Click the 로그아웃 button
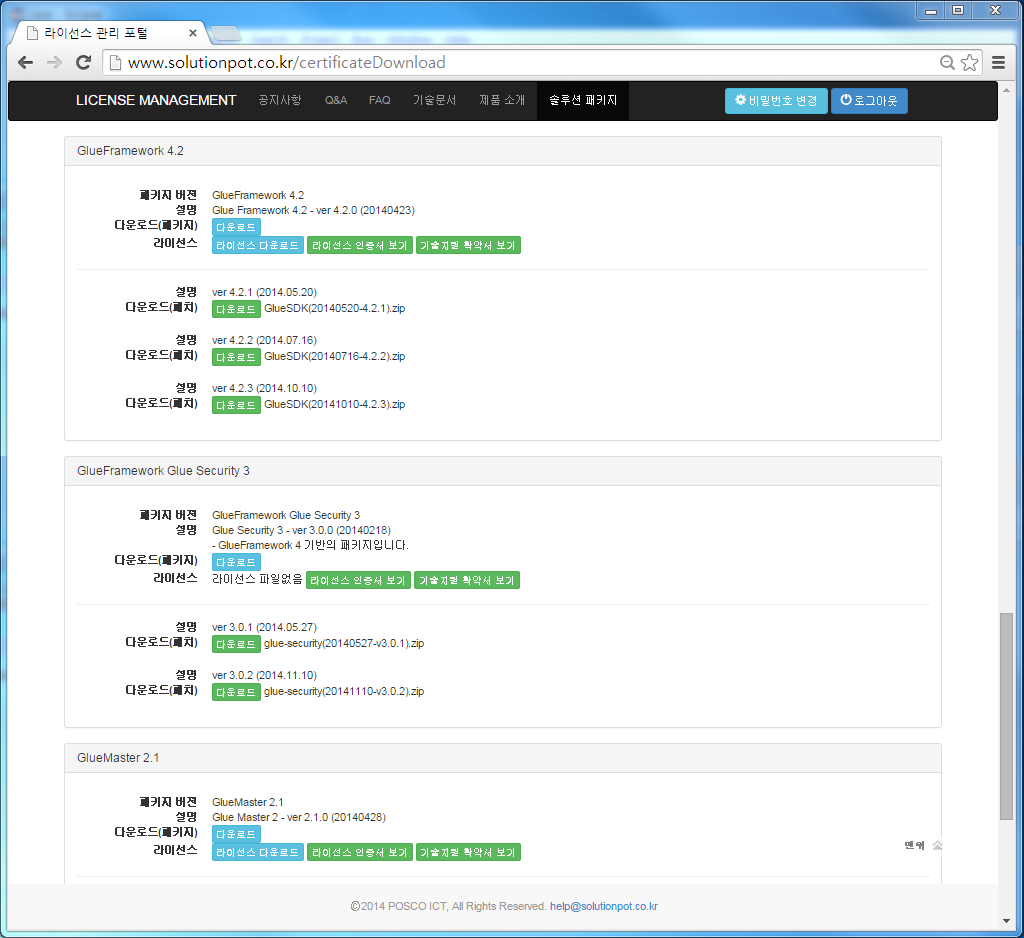Viewport: 1024px width, 938px height. [x=869, y=101]
